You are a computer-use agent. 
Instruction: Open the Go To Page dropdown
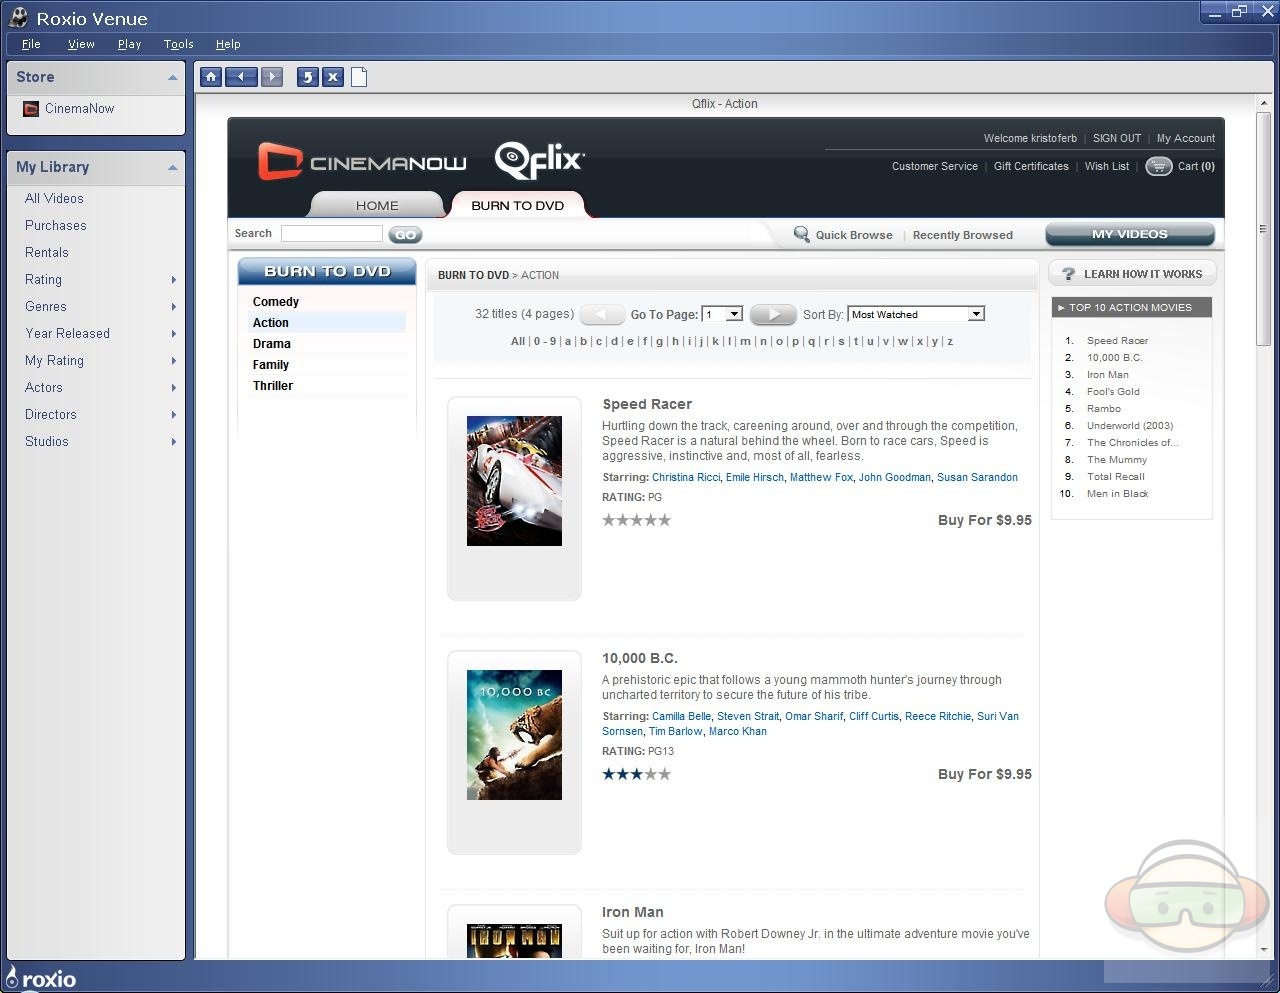pos(734,314)
